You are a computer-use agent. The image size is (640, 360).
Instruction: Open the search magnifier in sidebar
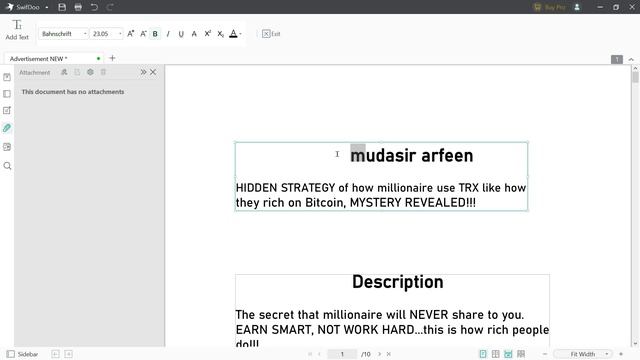pyautogui.click(x=7, y=166)
